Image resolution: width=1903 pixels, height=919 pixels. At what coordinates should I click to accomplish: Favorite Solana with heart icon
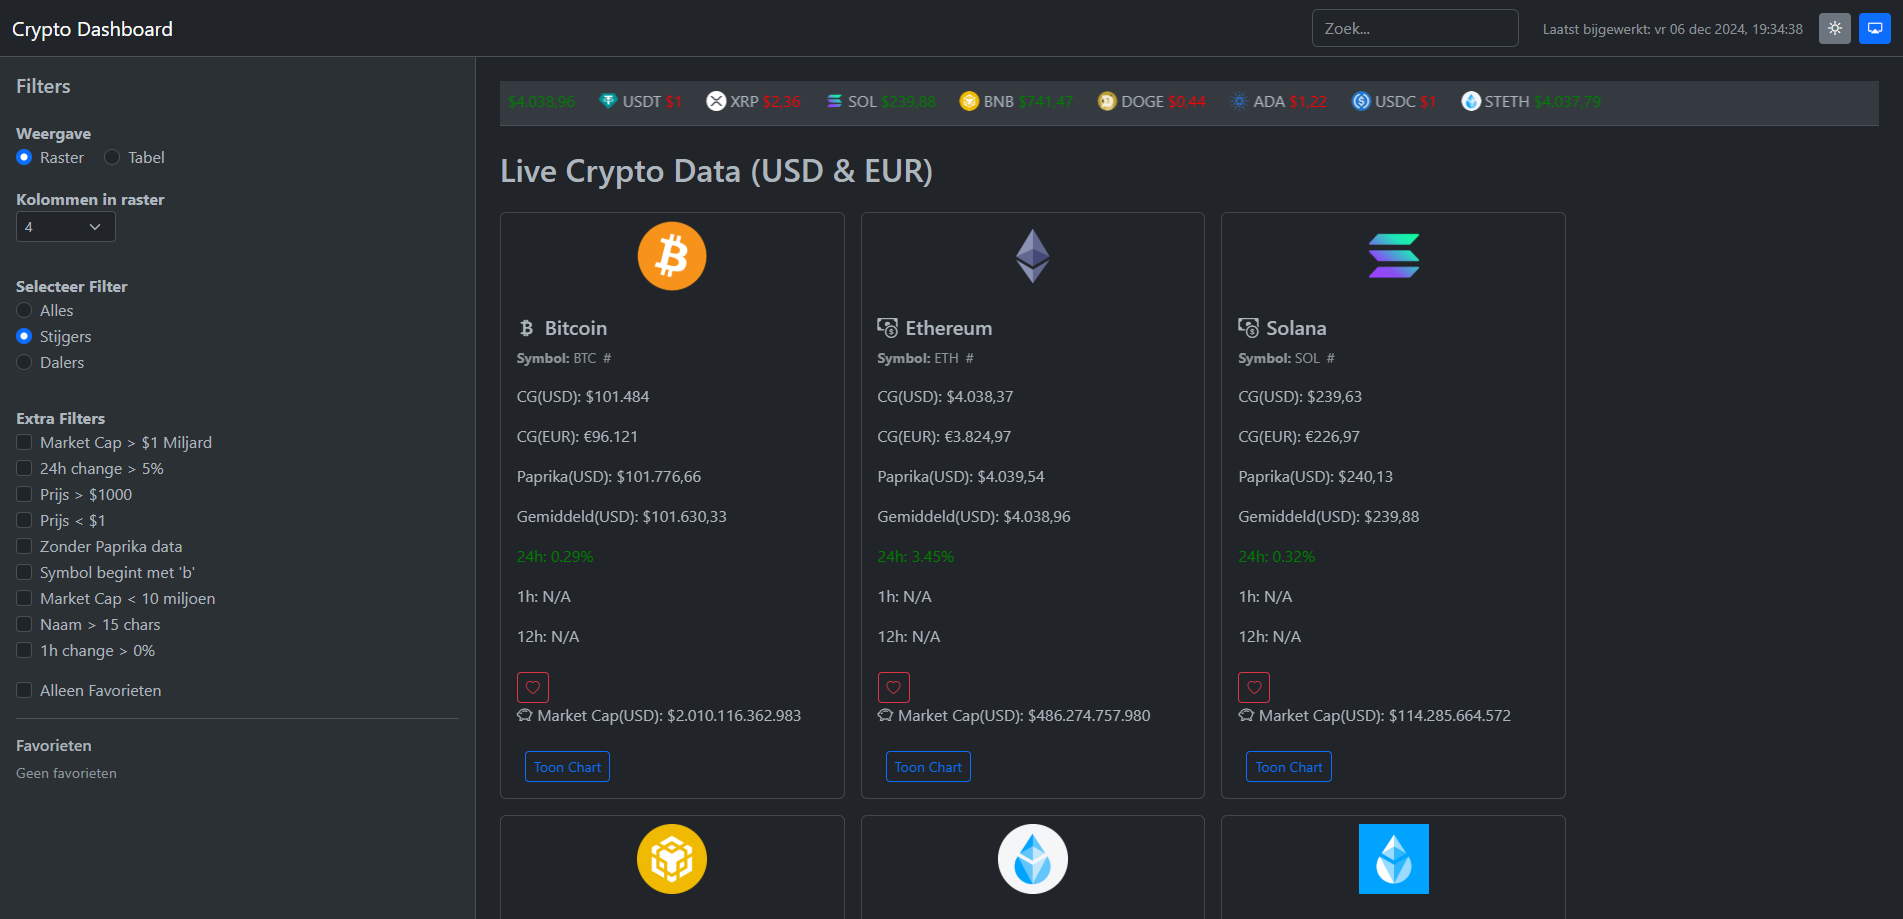[x=1254, y=687]
